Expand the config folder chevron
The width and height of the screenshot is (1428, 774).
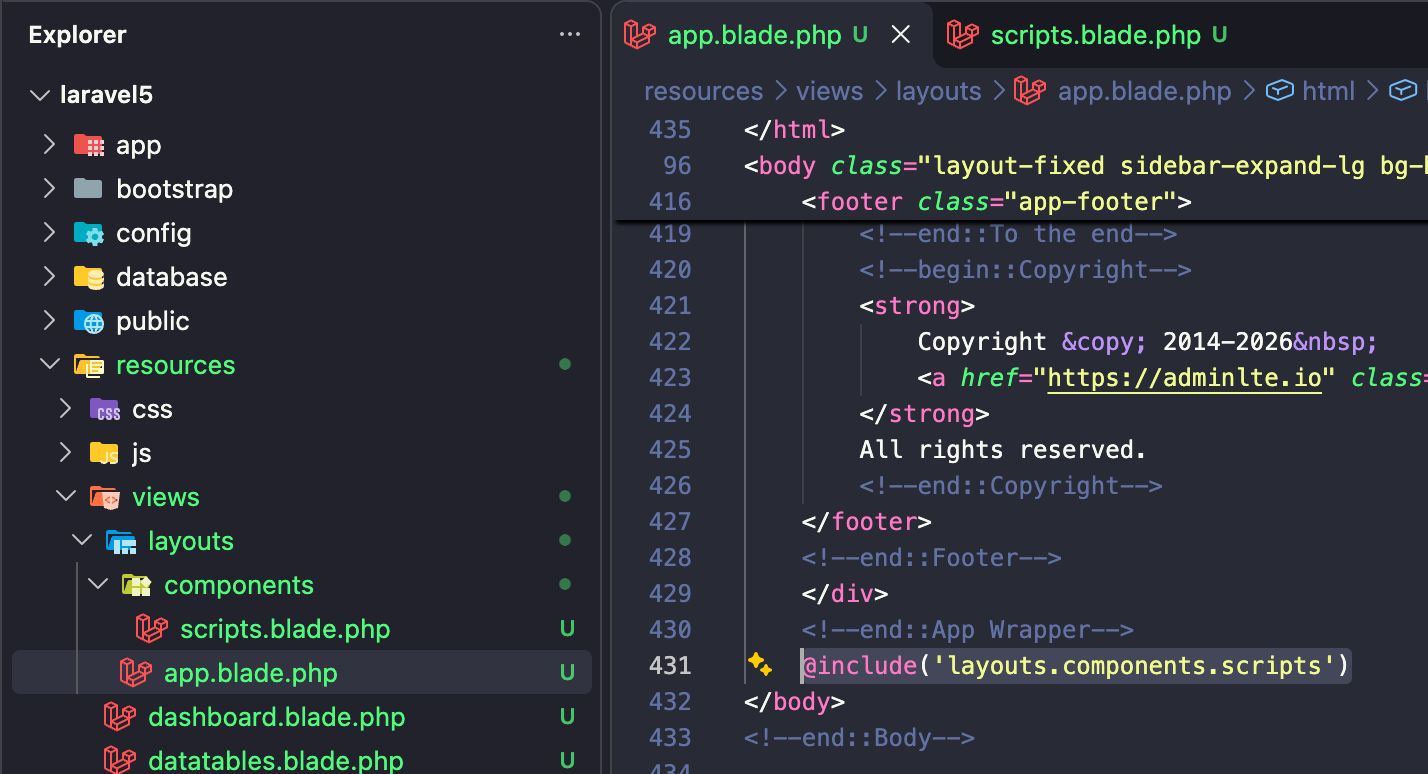point(49,233)
